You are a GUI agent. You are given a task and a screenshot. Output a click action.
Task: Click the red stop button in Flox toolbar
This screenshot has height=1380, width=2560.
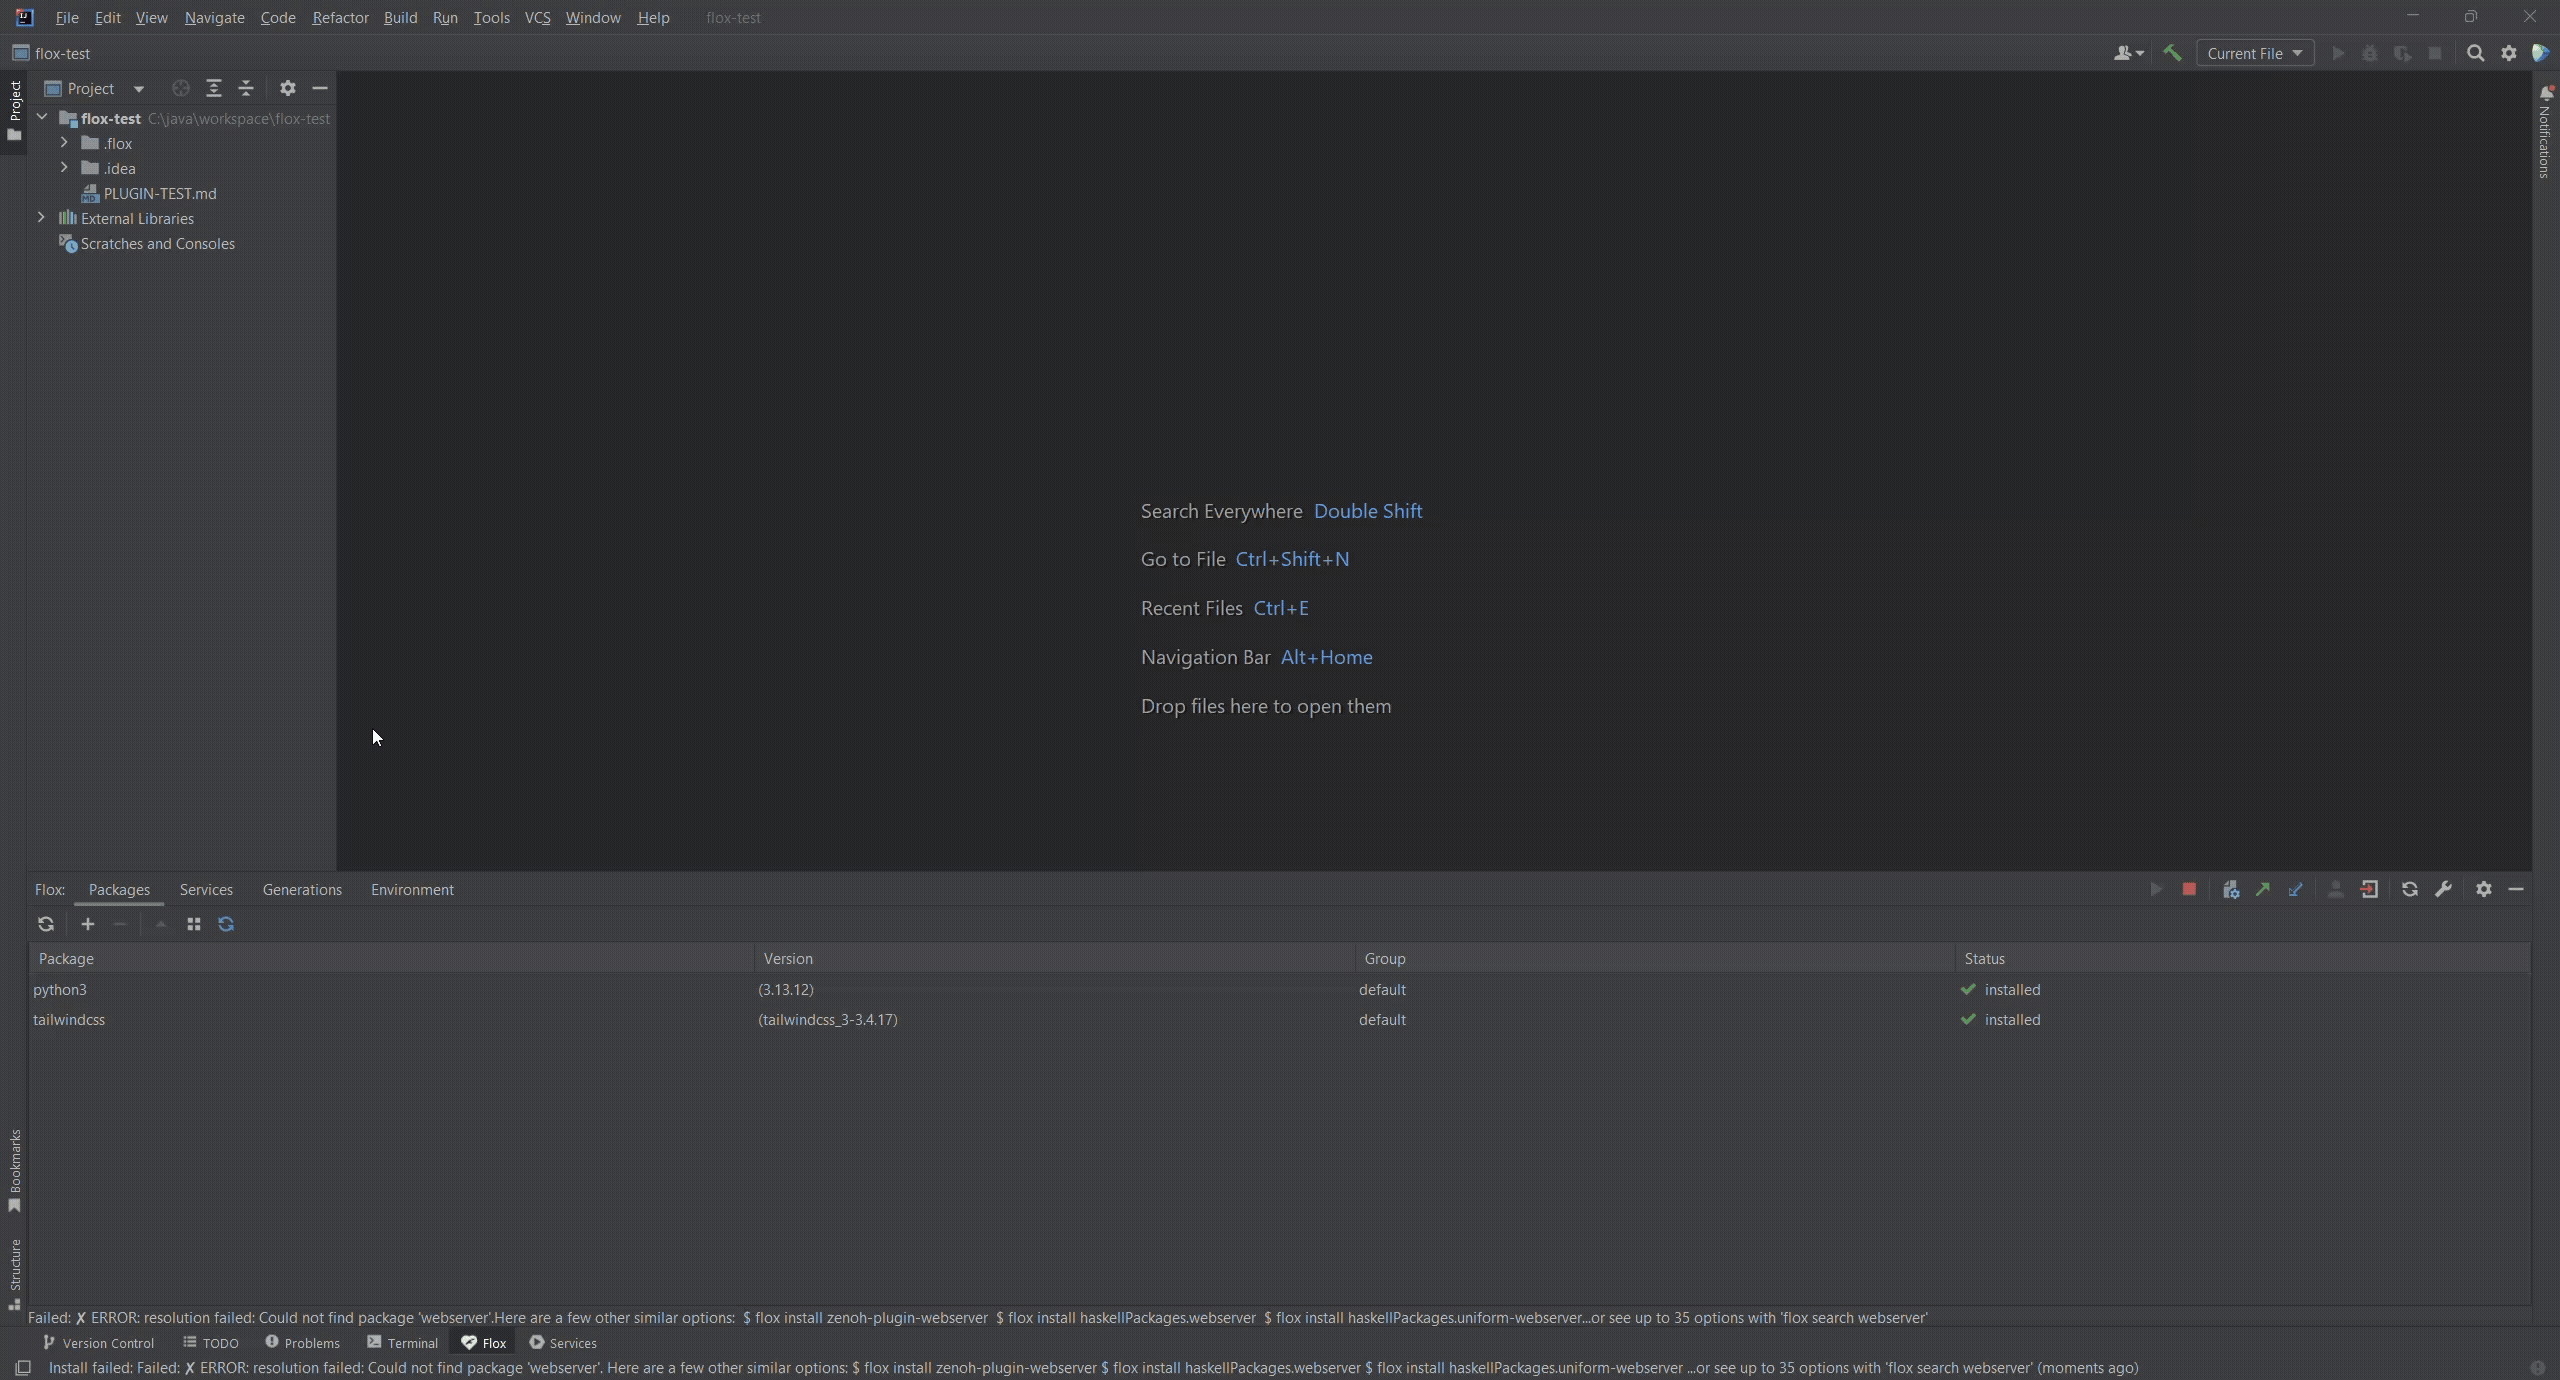point(2188,889)
